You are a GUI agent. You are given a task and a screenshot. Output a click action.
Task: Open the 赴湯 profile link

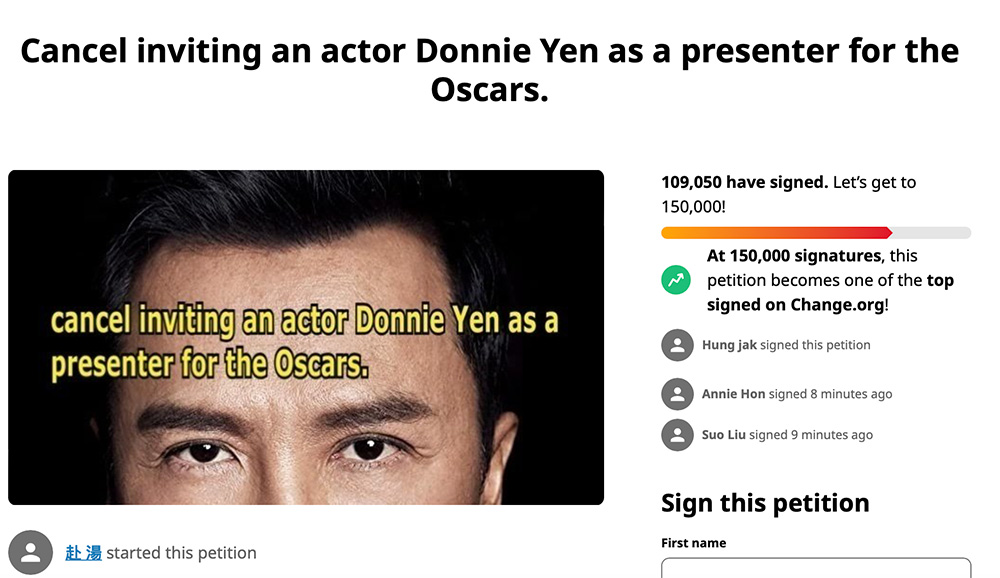pos(83,553)
